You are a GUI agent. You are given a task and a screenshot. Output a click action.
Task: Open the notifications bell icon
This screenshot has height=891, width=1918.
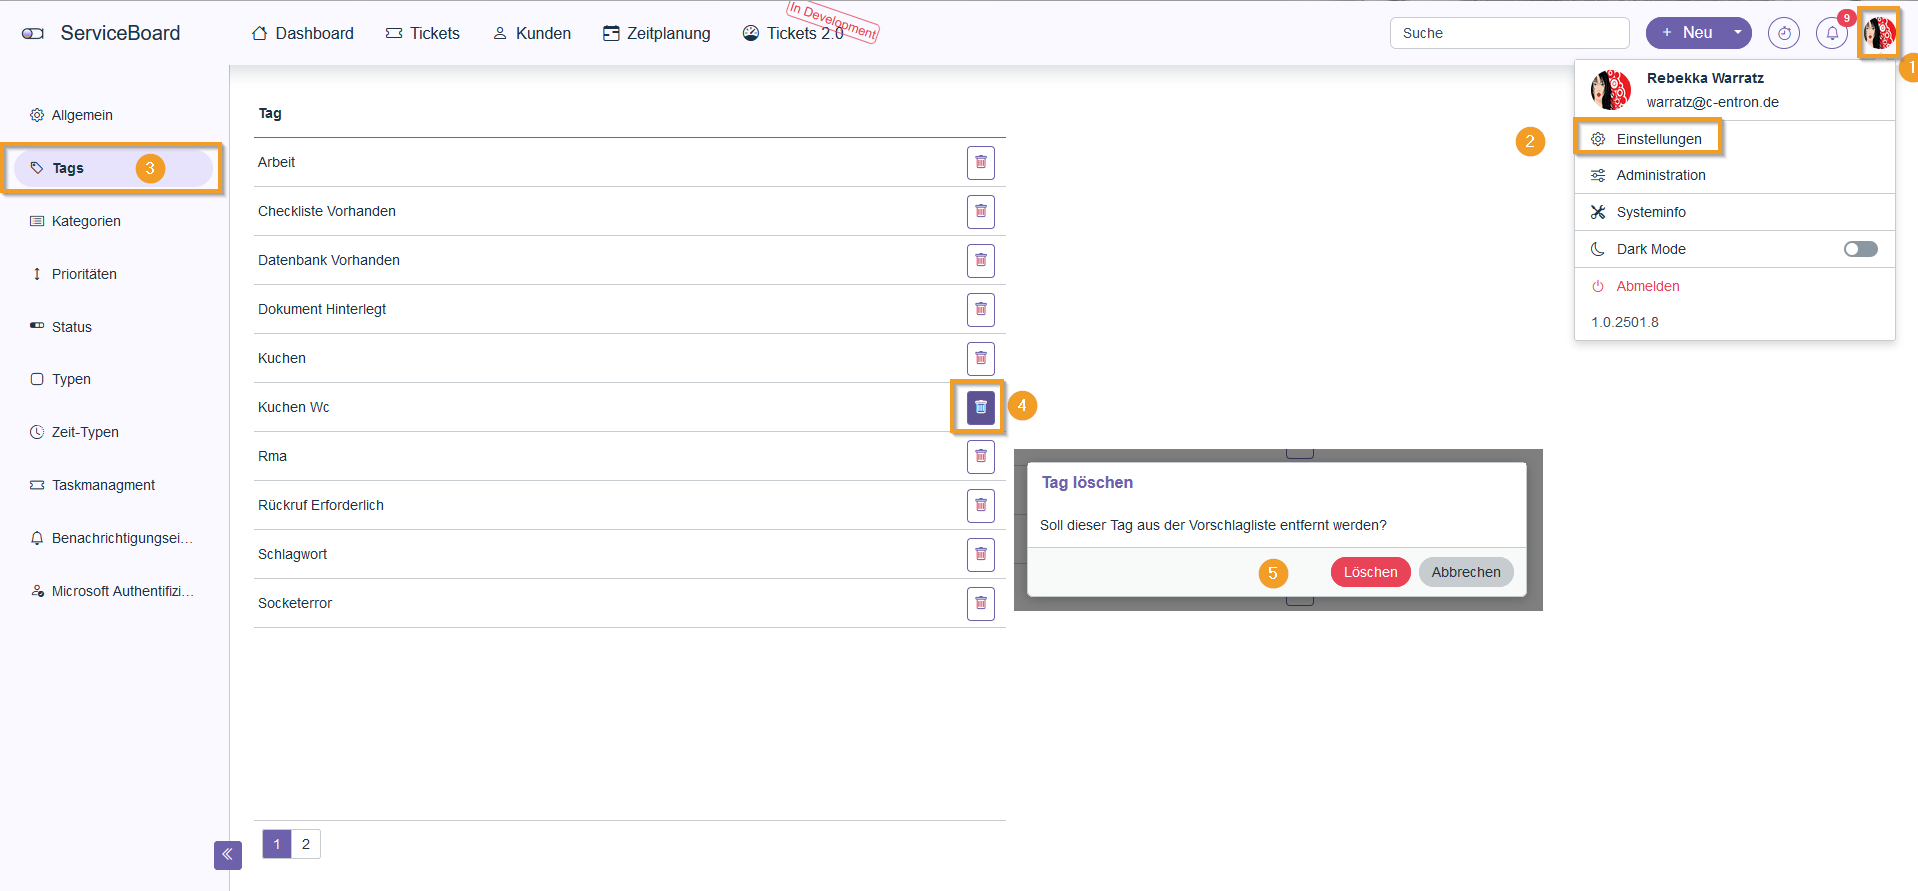[x=1831, y=33]
